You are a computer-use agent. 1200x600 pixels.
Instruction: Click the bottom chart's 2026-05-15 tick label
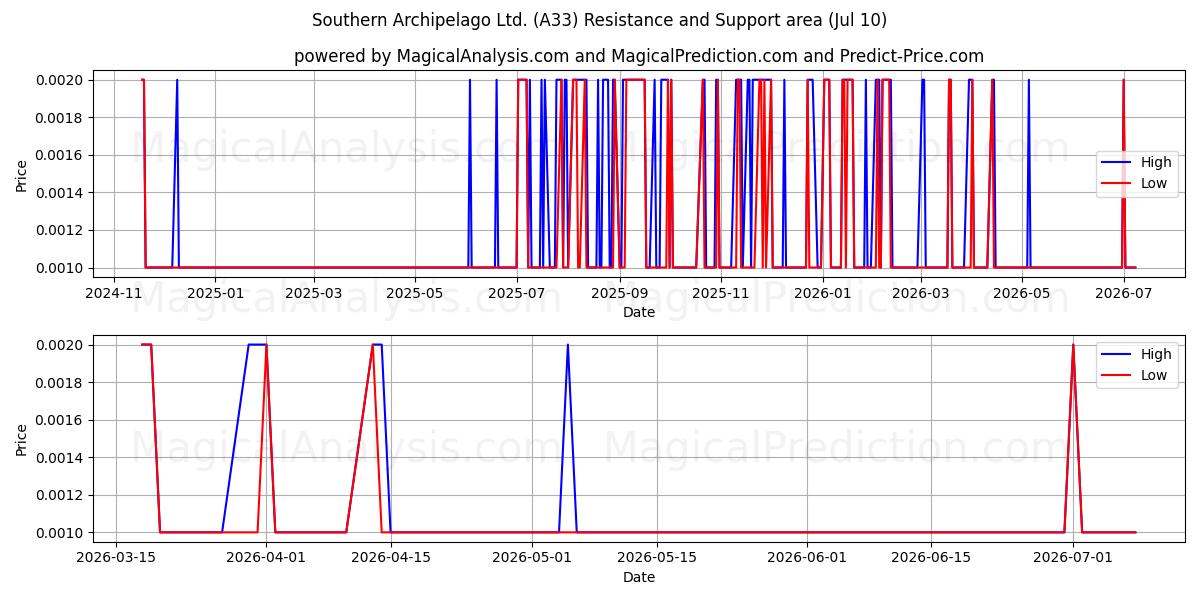coord(656,558)
